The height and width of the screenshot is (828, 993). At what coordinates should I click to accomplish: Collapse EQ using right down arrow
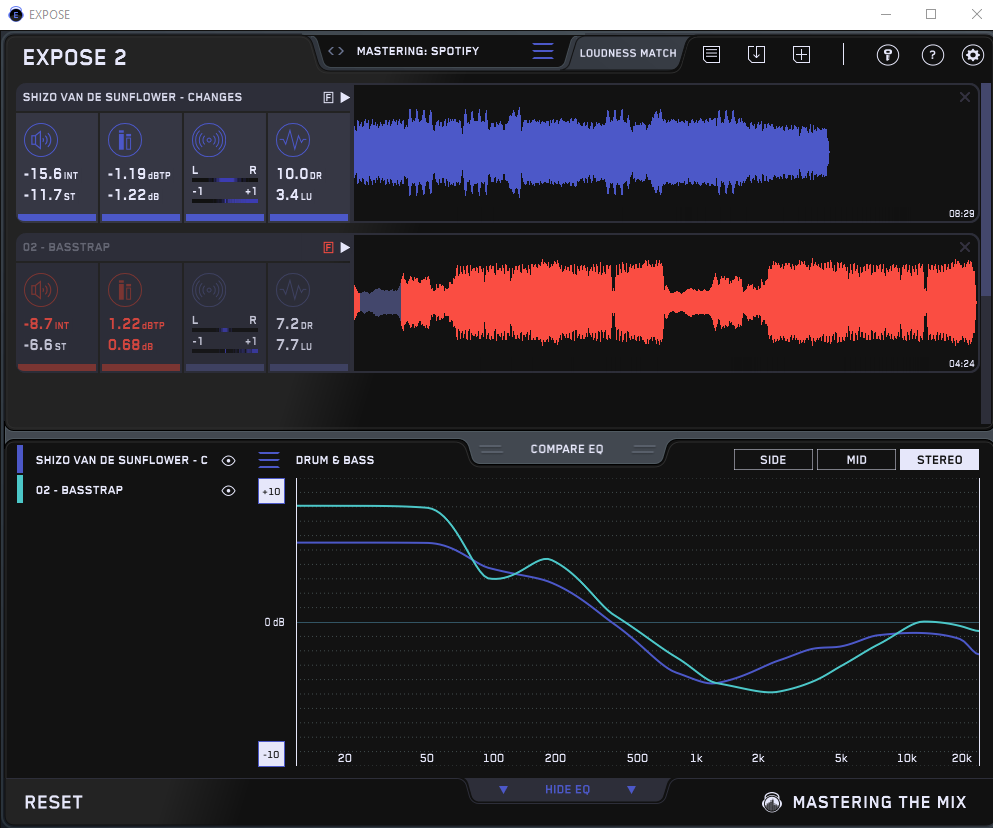[x=631, y=789]
